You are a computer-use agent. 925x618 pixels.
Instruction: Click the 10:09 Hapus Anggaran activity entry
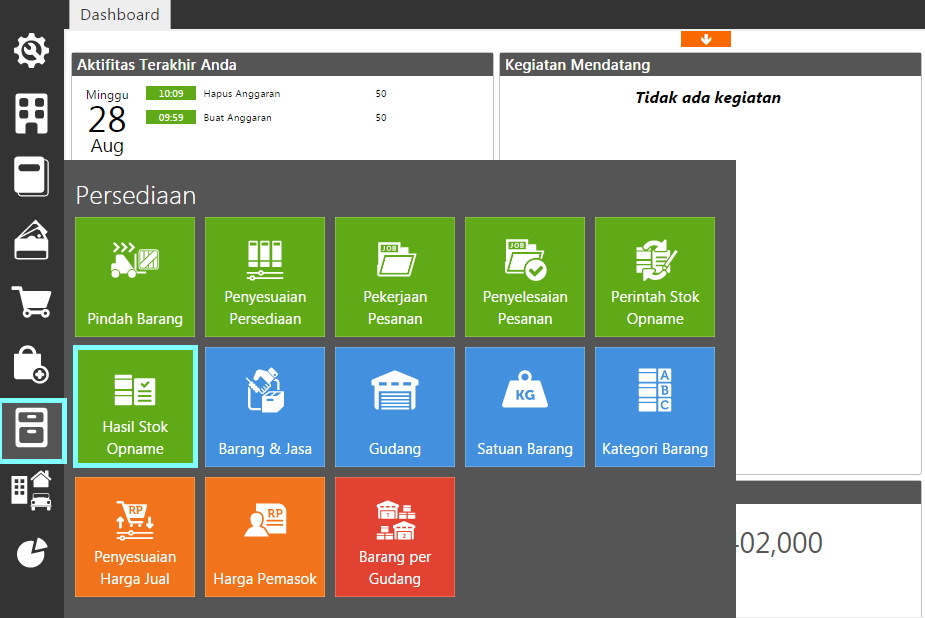coord(242,94)
